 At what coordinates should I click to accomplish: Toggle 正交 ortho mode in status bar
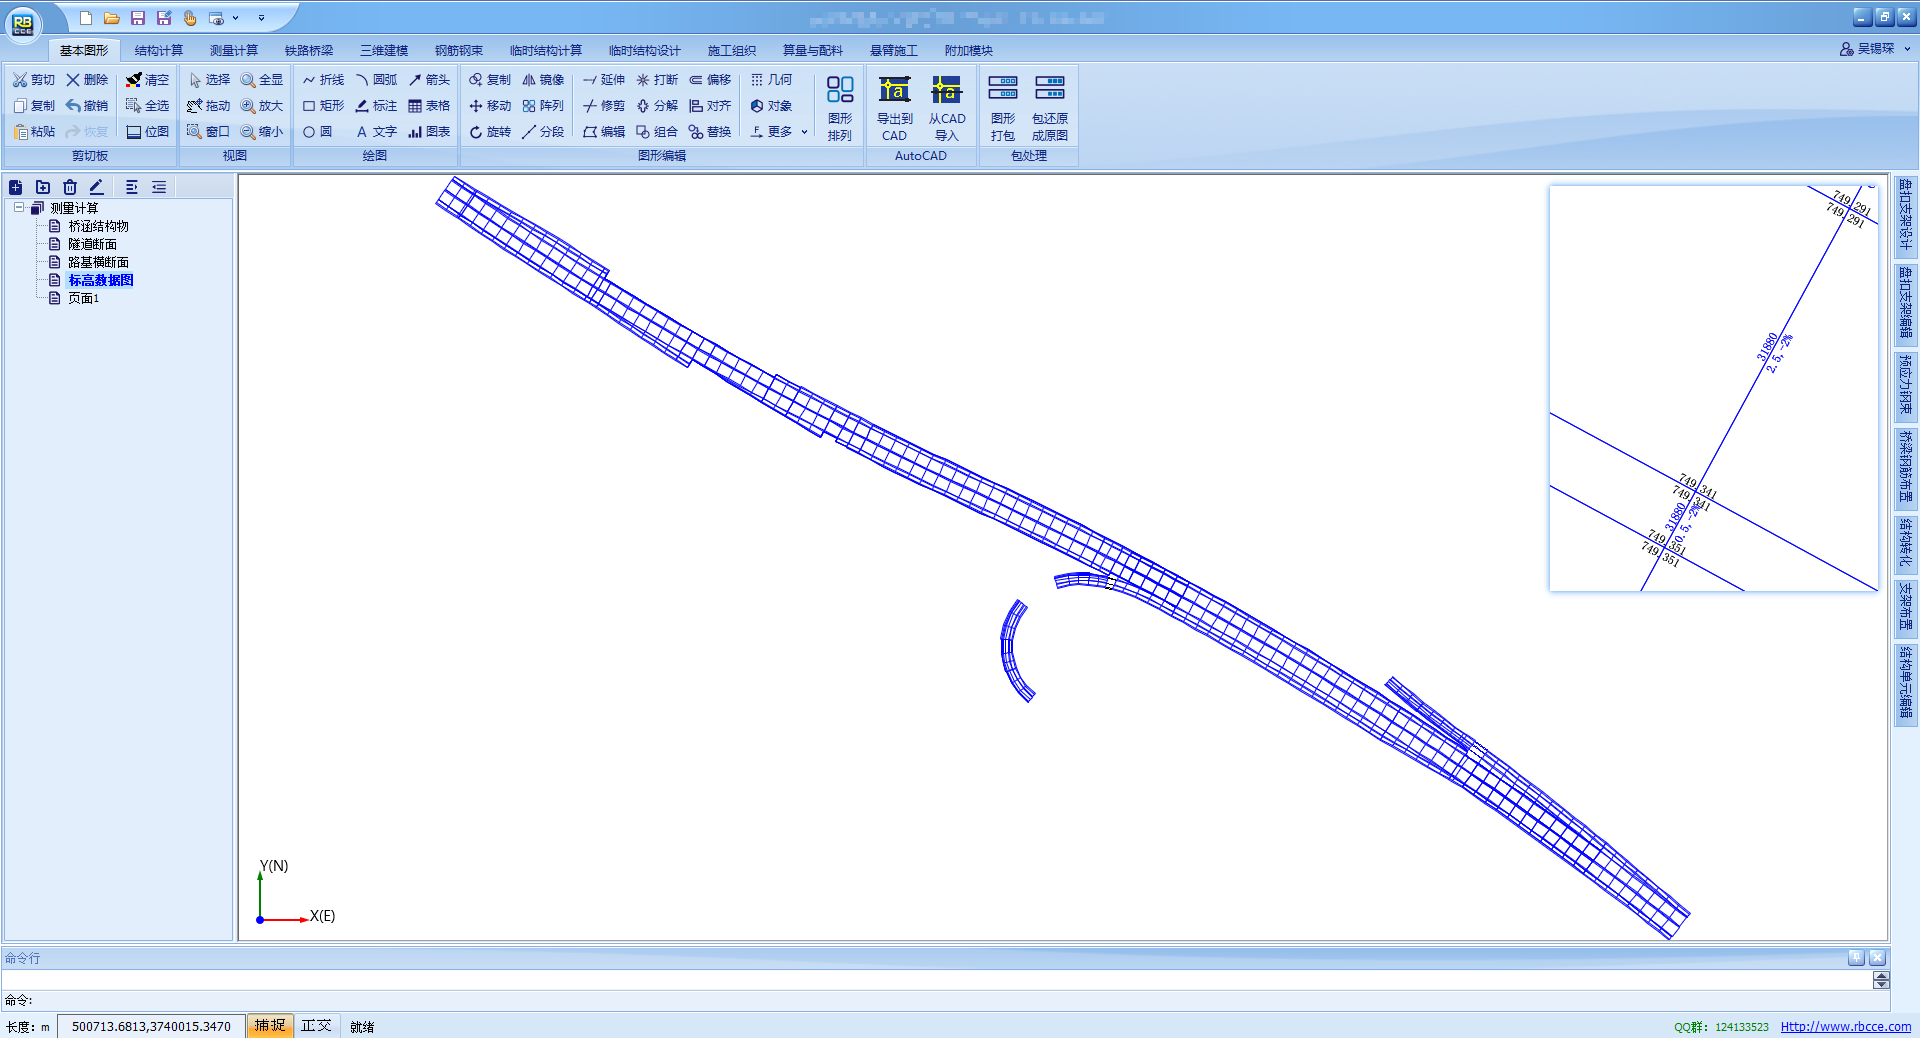pos(316,1026)
